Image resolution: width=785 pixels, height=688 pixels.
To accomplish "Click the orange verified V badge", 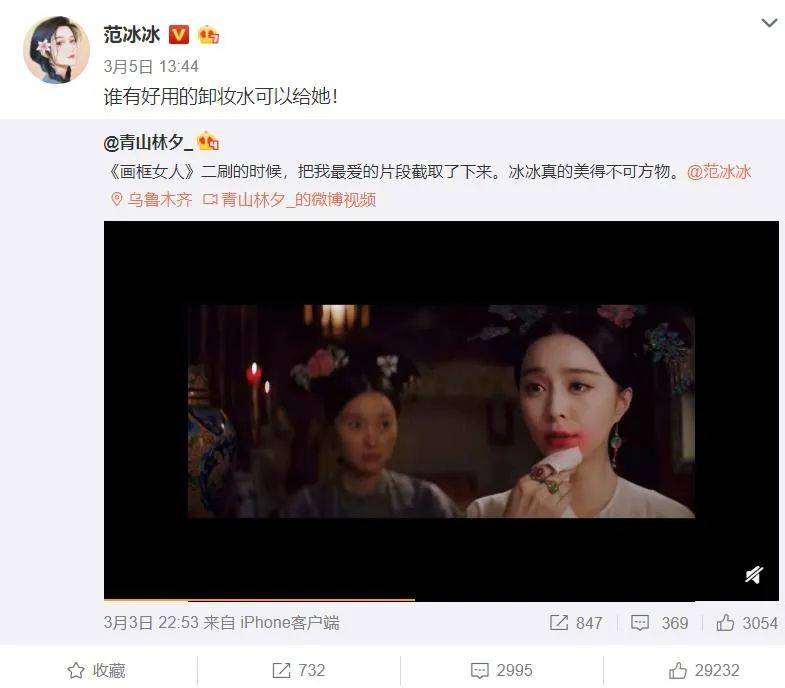I will 179,35.
